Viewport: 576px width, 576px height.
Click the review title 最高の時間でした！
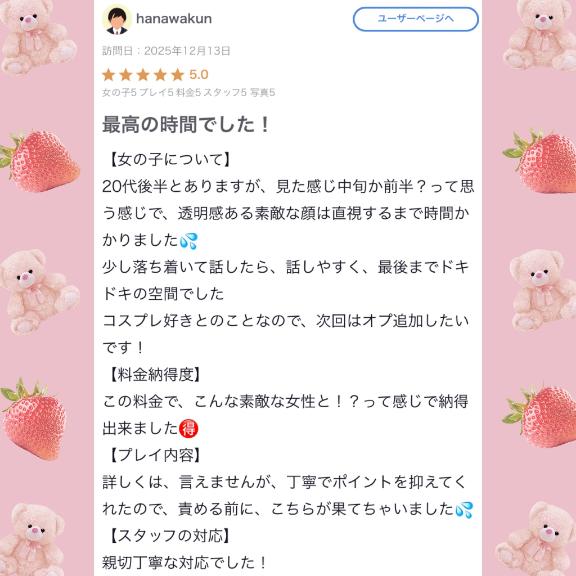click(187, 125)
